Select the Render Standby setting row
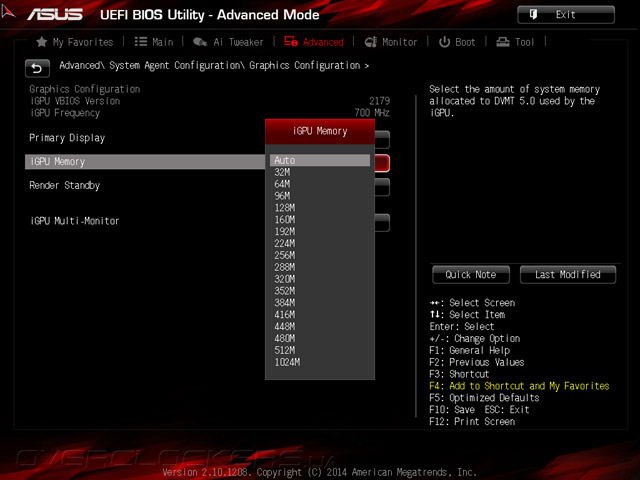The width and height of the screenshot is (640, 480). 64,185
